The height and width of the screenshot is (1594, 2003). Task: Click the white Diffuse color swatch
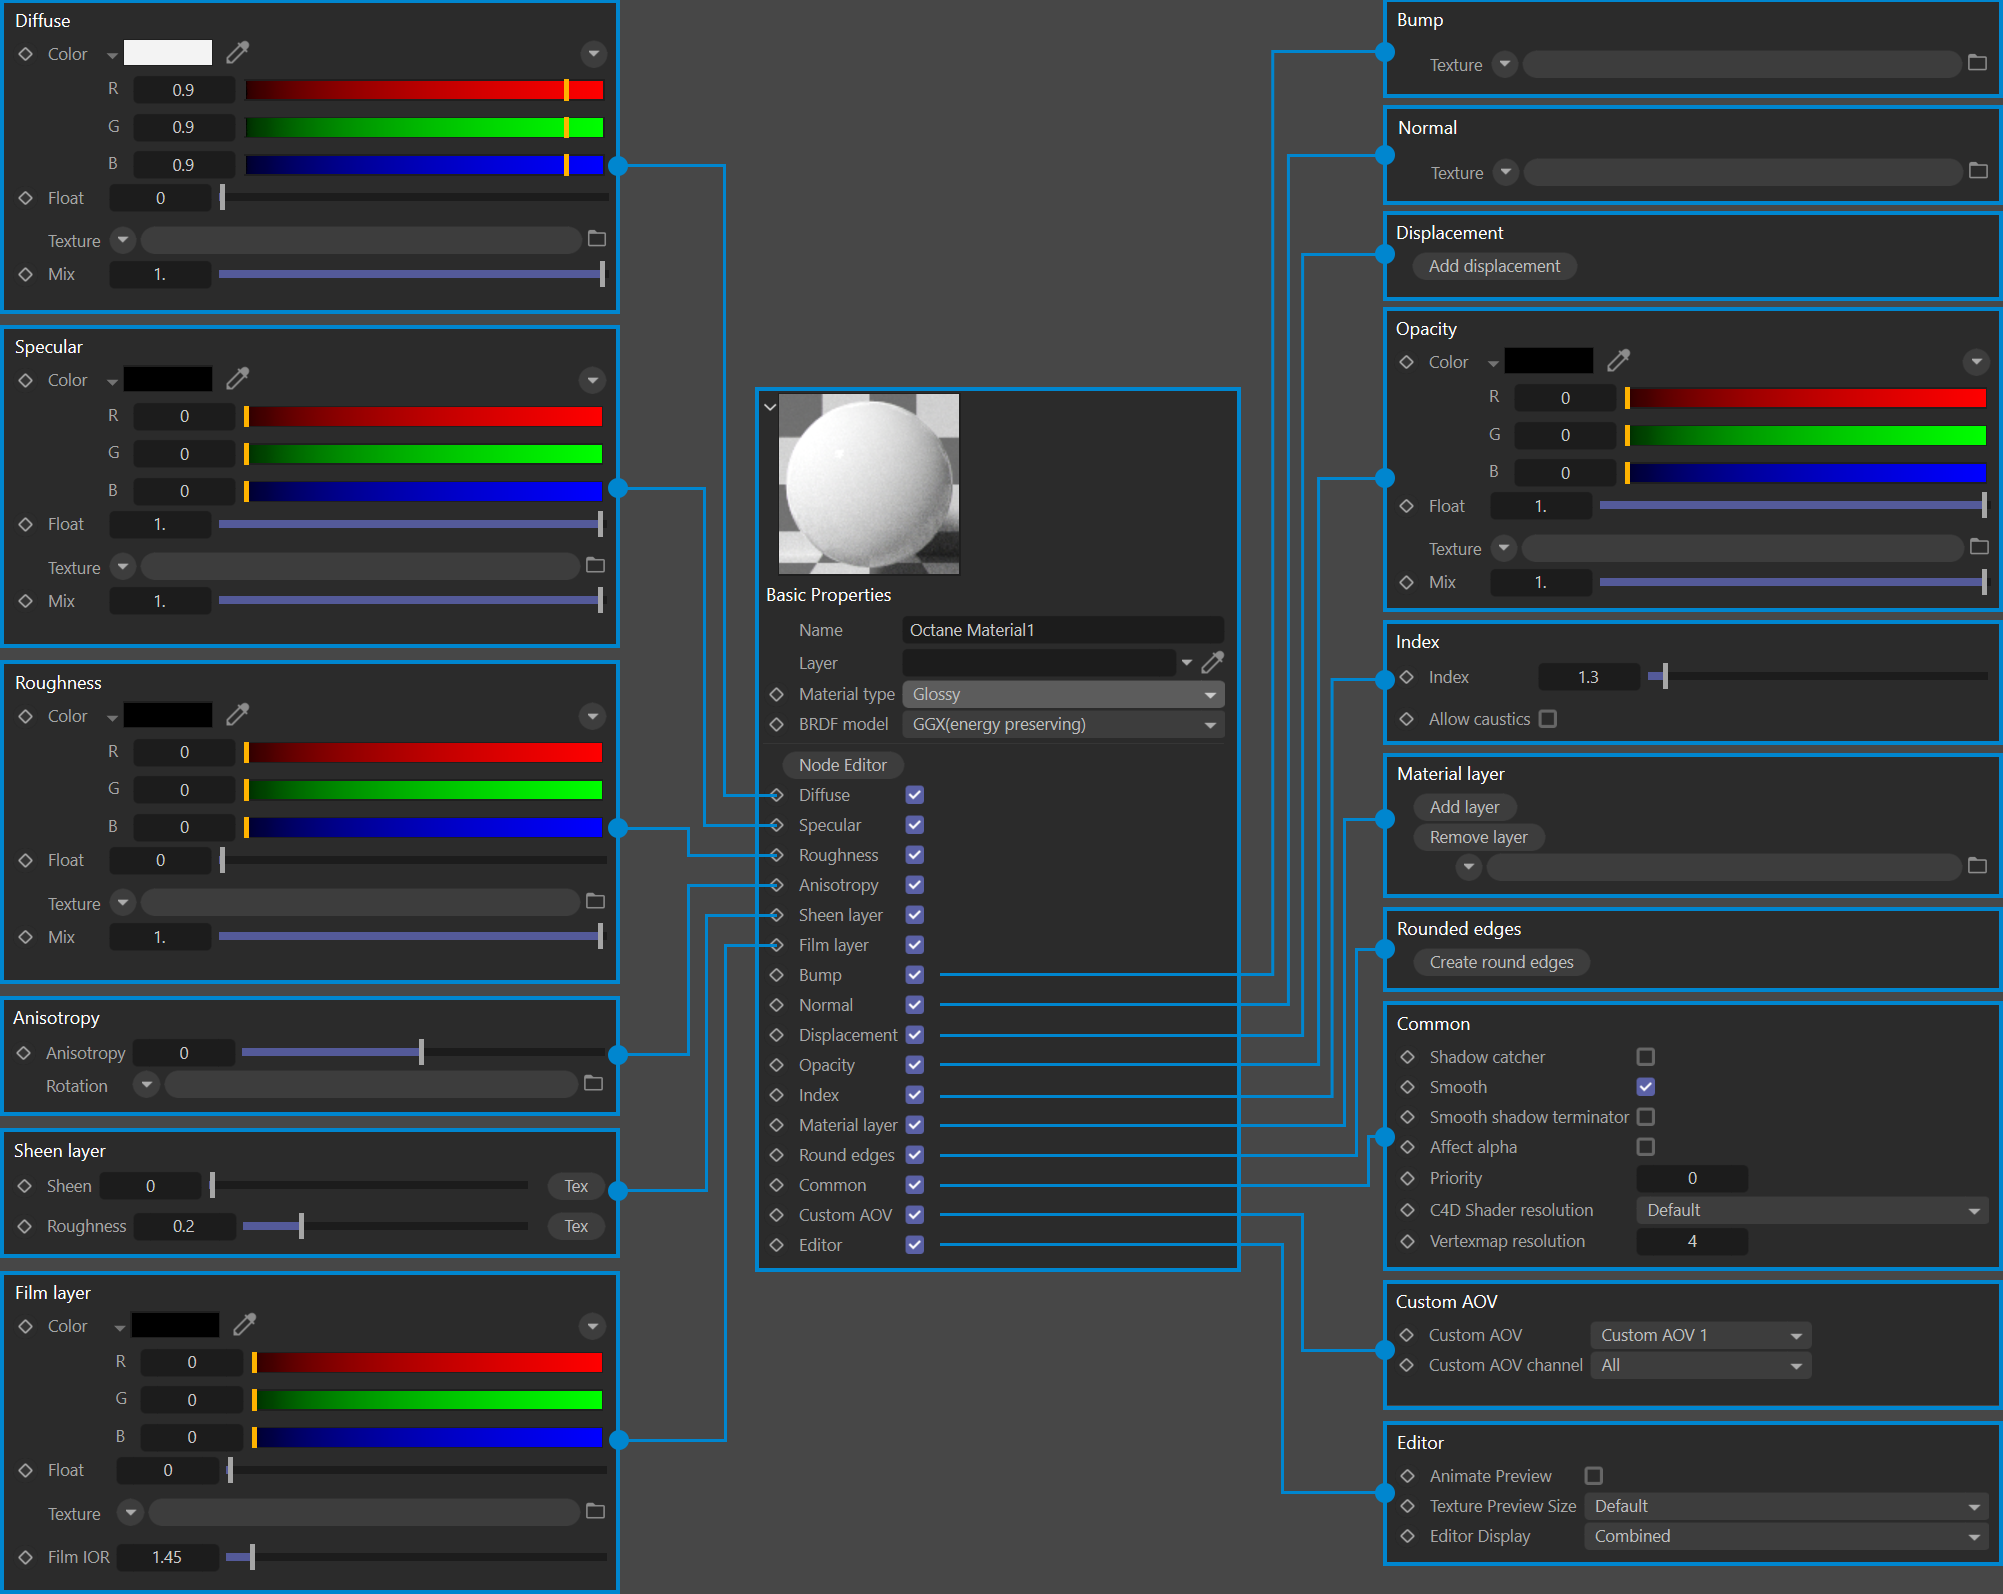168,53
